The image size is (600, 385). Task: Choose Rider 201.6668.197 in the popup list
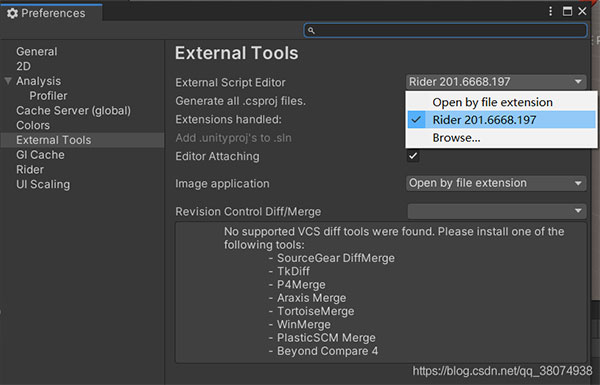coord(501,120)
